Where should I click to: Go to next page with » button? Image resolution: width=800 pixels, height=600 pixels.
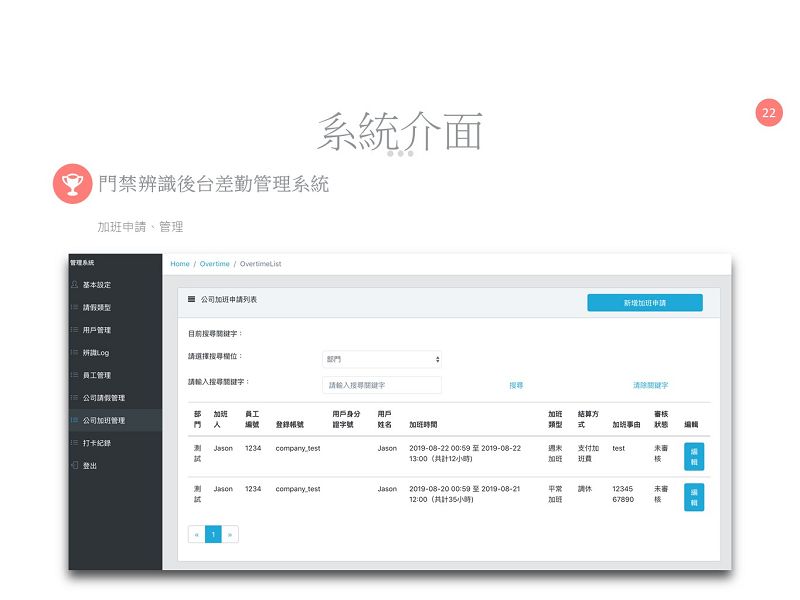click(230, 534)
